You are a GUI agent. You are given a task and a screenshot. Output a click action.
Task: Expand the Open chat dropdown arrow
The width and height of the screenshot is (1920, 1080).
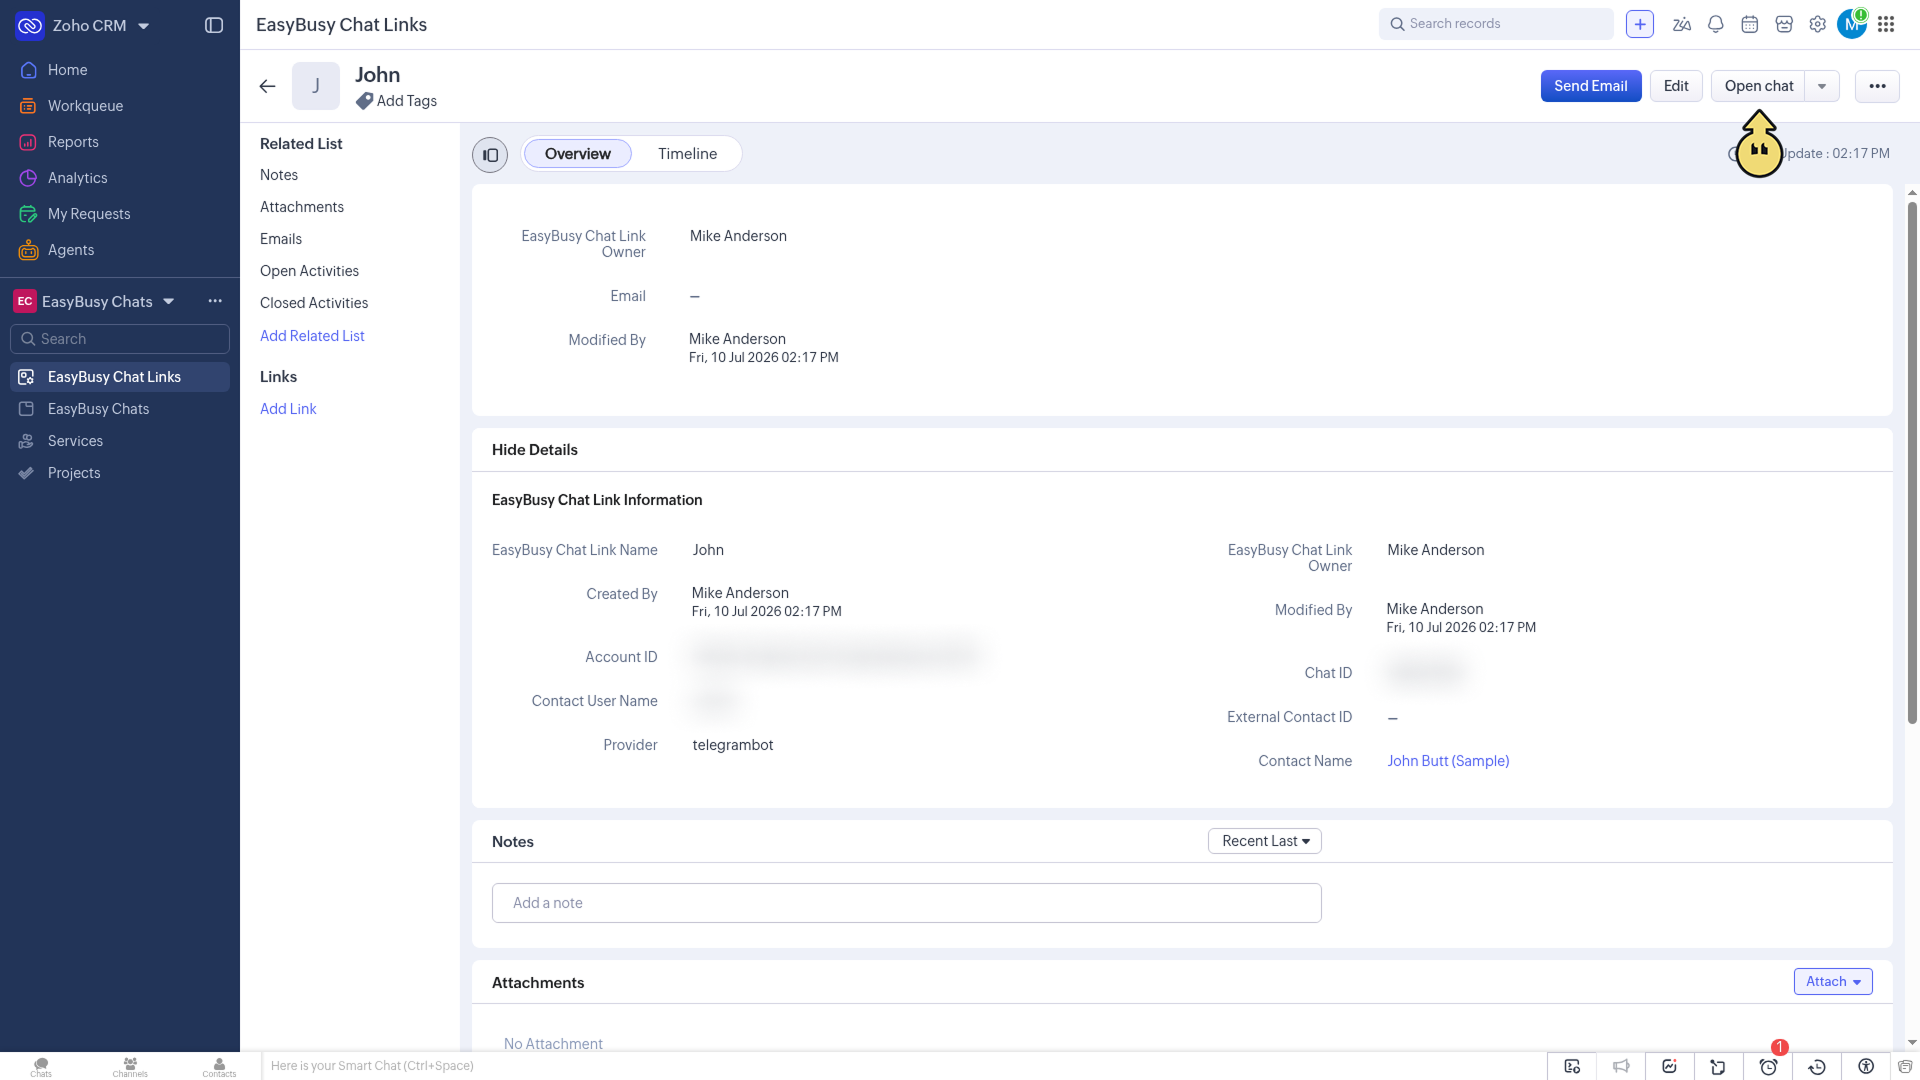coord(1822,86)
